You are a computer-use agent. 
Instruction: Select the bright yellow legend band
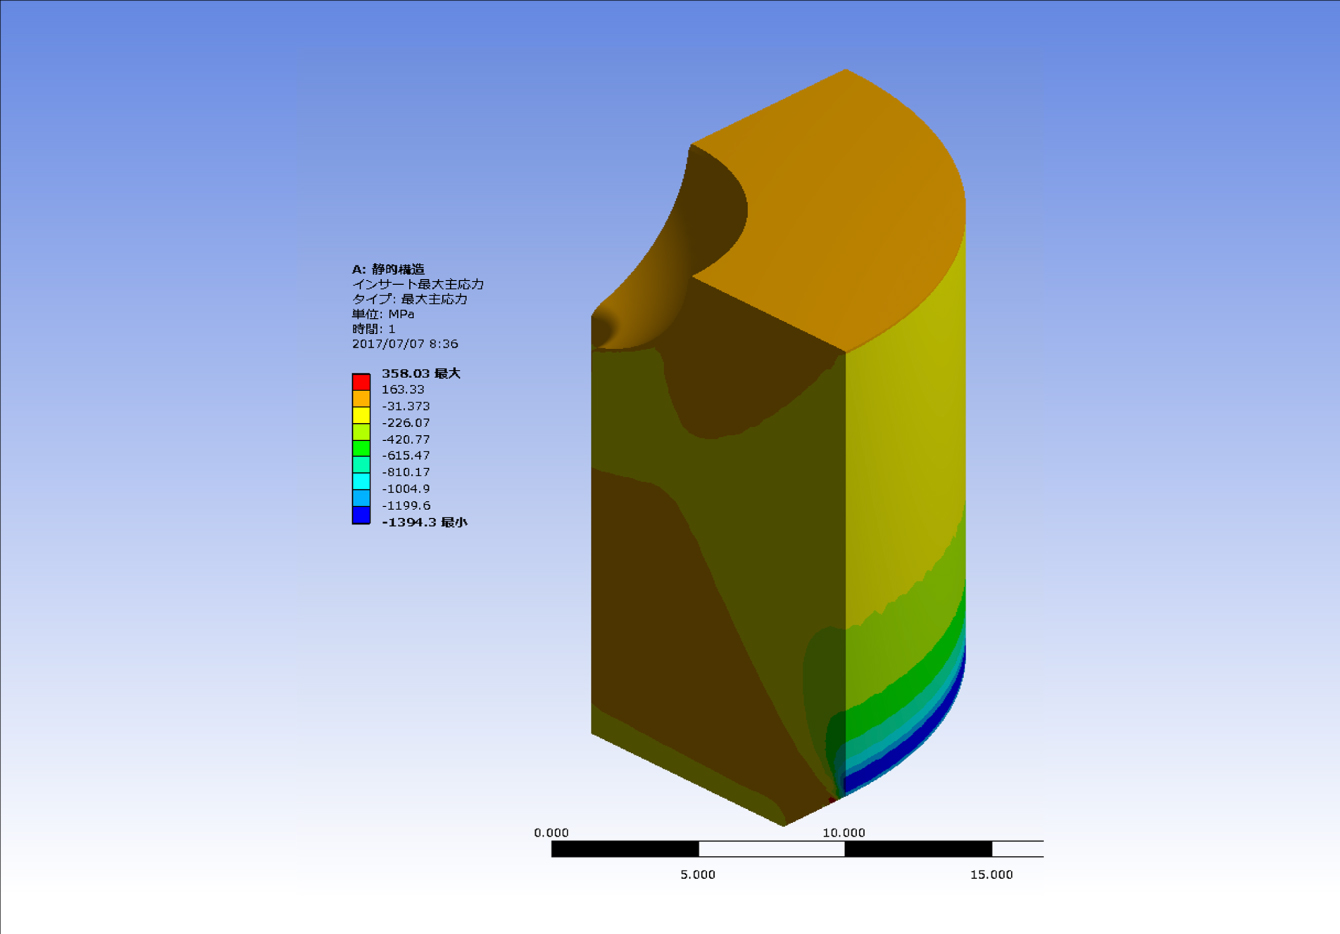point(361,415)
